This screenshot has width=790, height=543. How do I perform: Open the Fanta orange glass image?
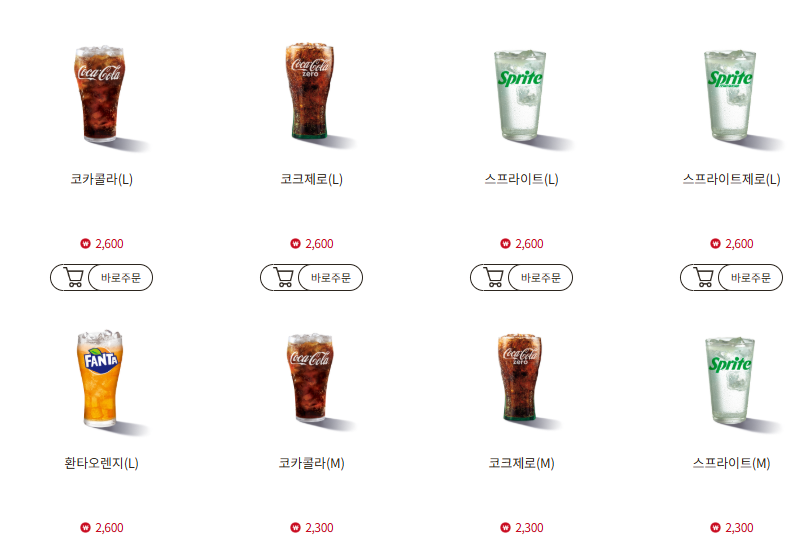[101, 383]
